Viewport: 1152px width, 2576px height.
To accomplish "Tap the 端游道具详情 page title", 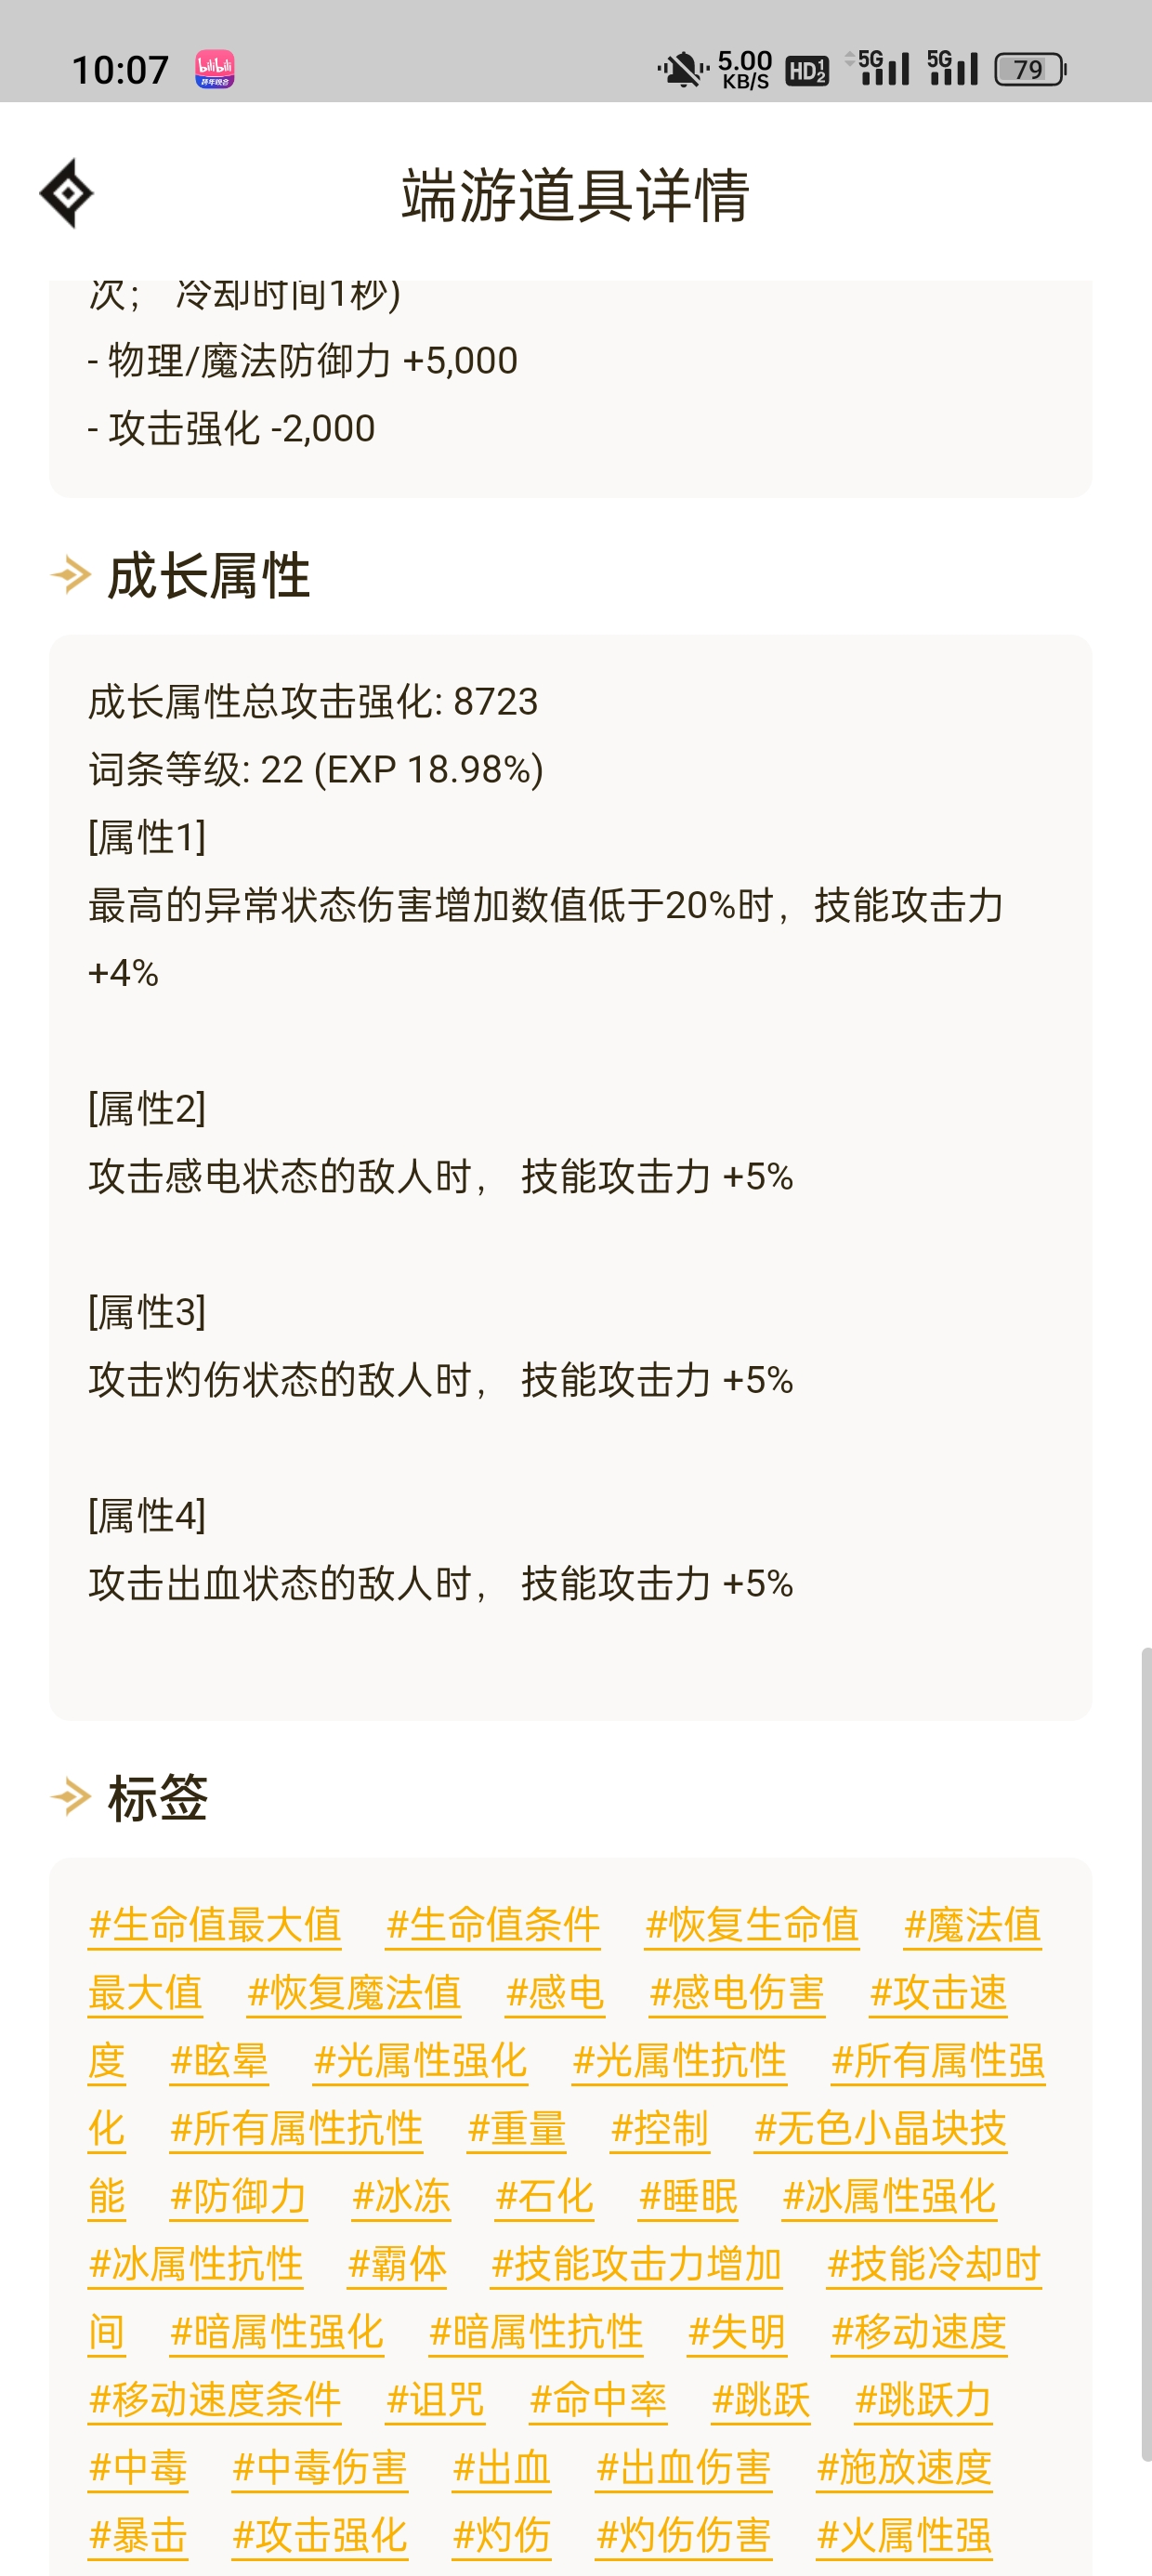I will click(576, 194).
